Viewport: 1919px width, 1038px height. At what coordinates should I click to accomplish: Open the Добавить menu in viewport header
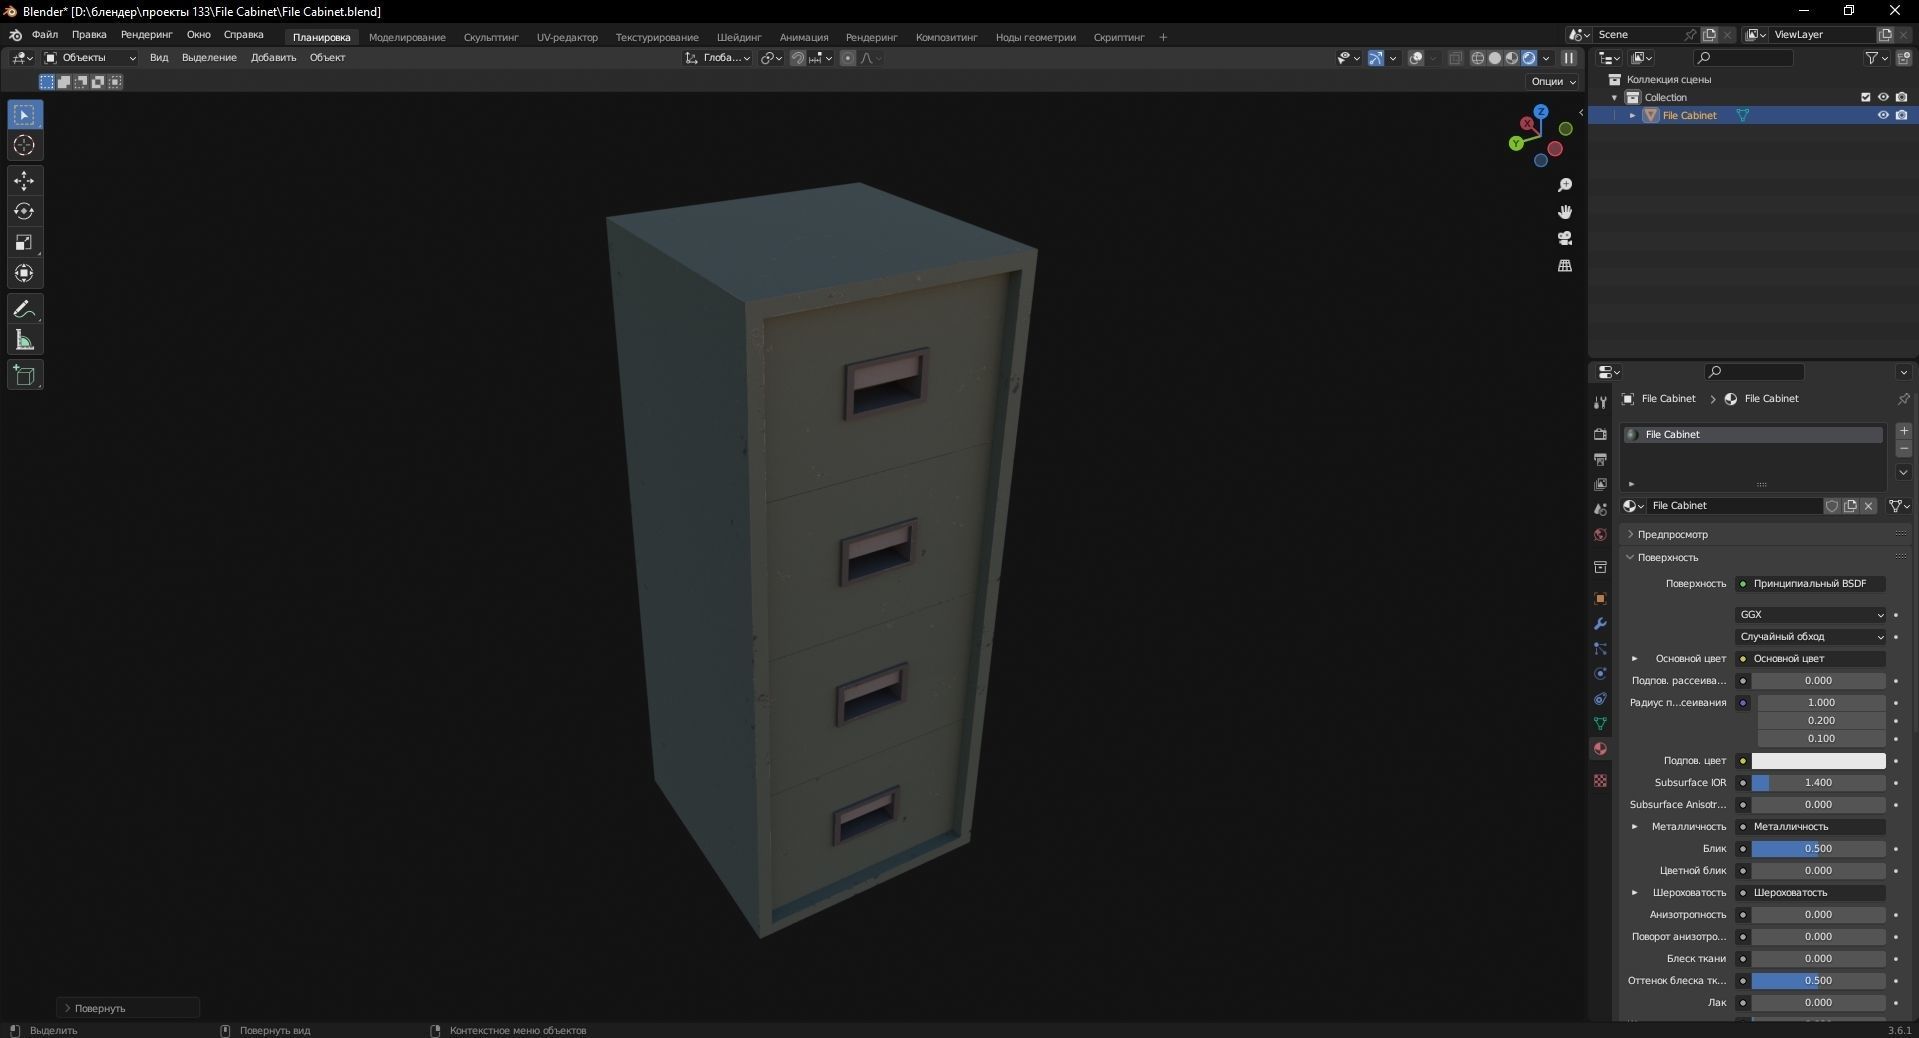click(273, 58)
